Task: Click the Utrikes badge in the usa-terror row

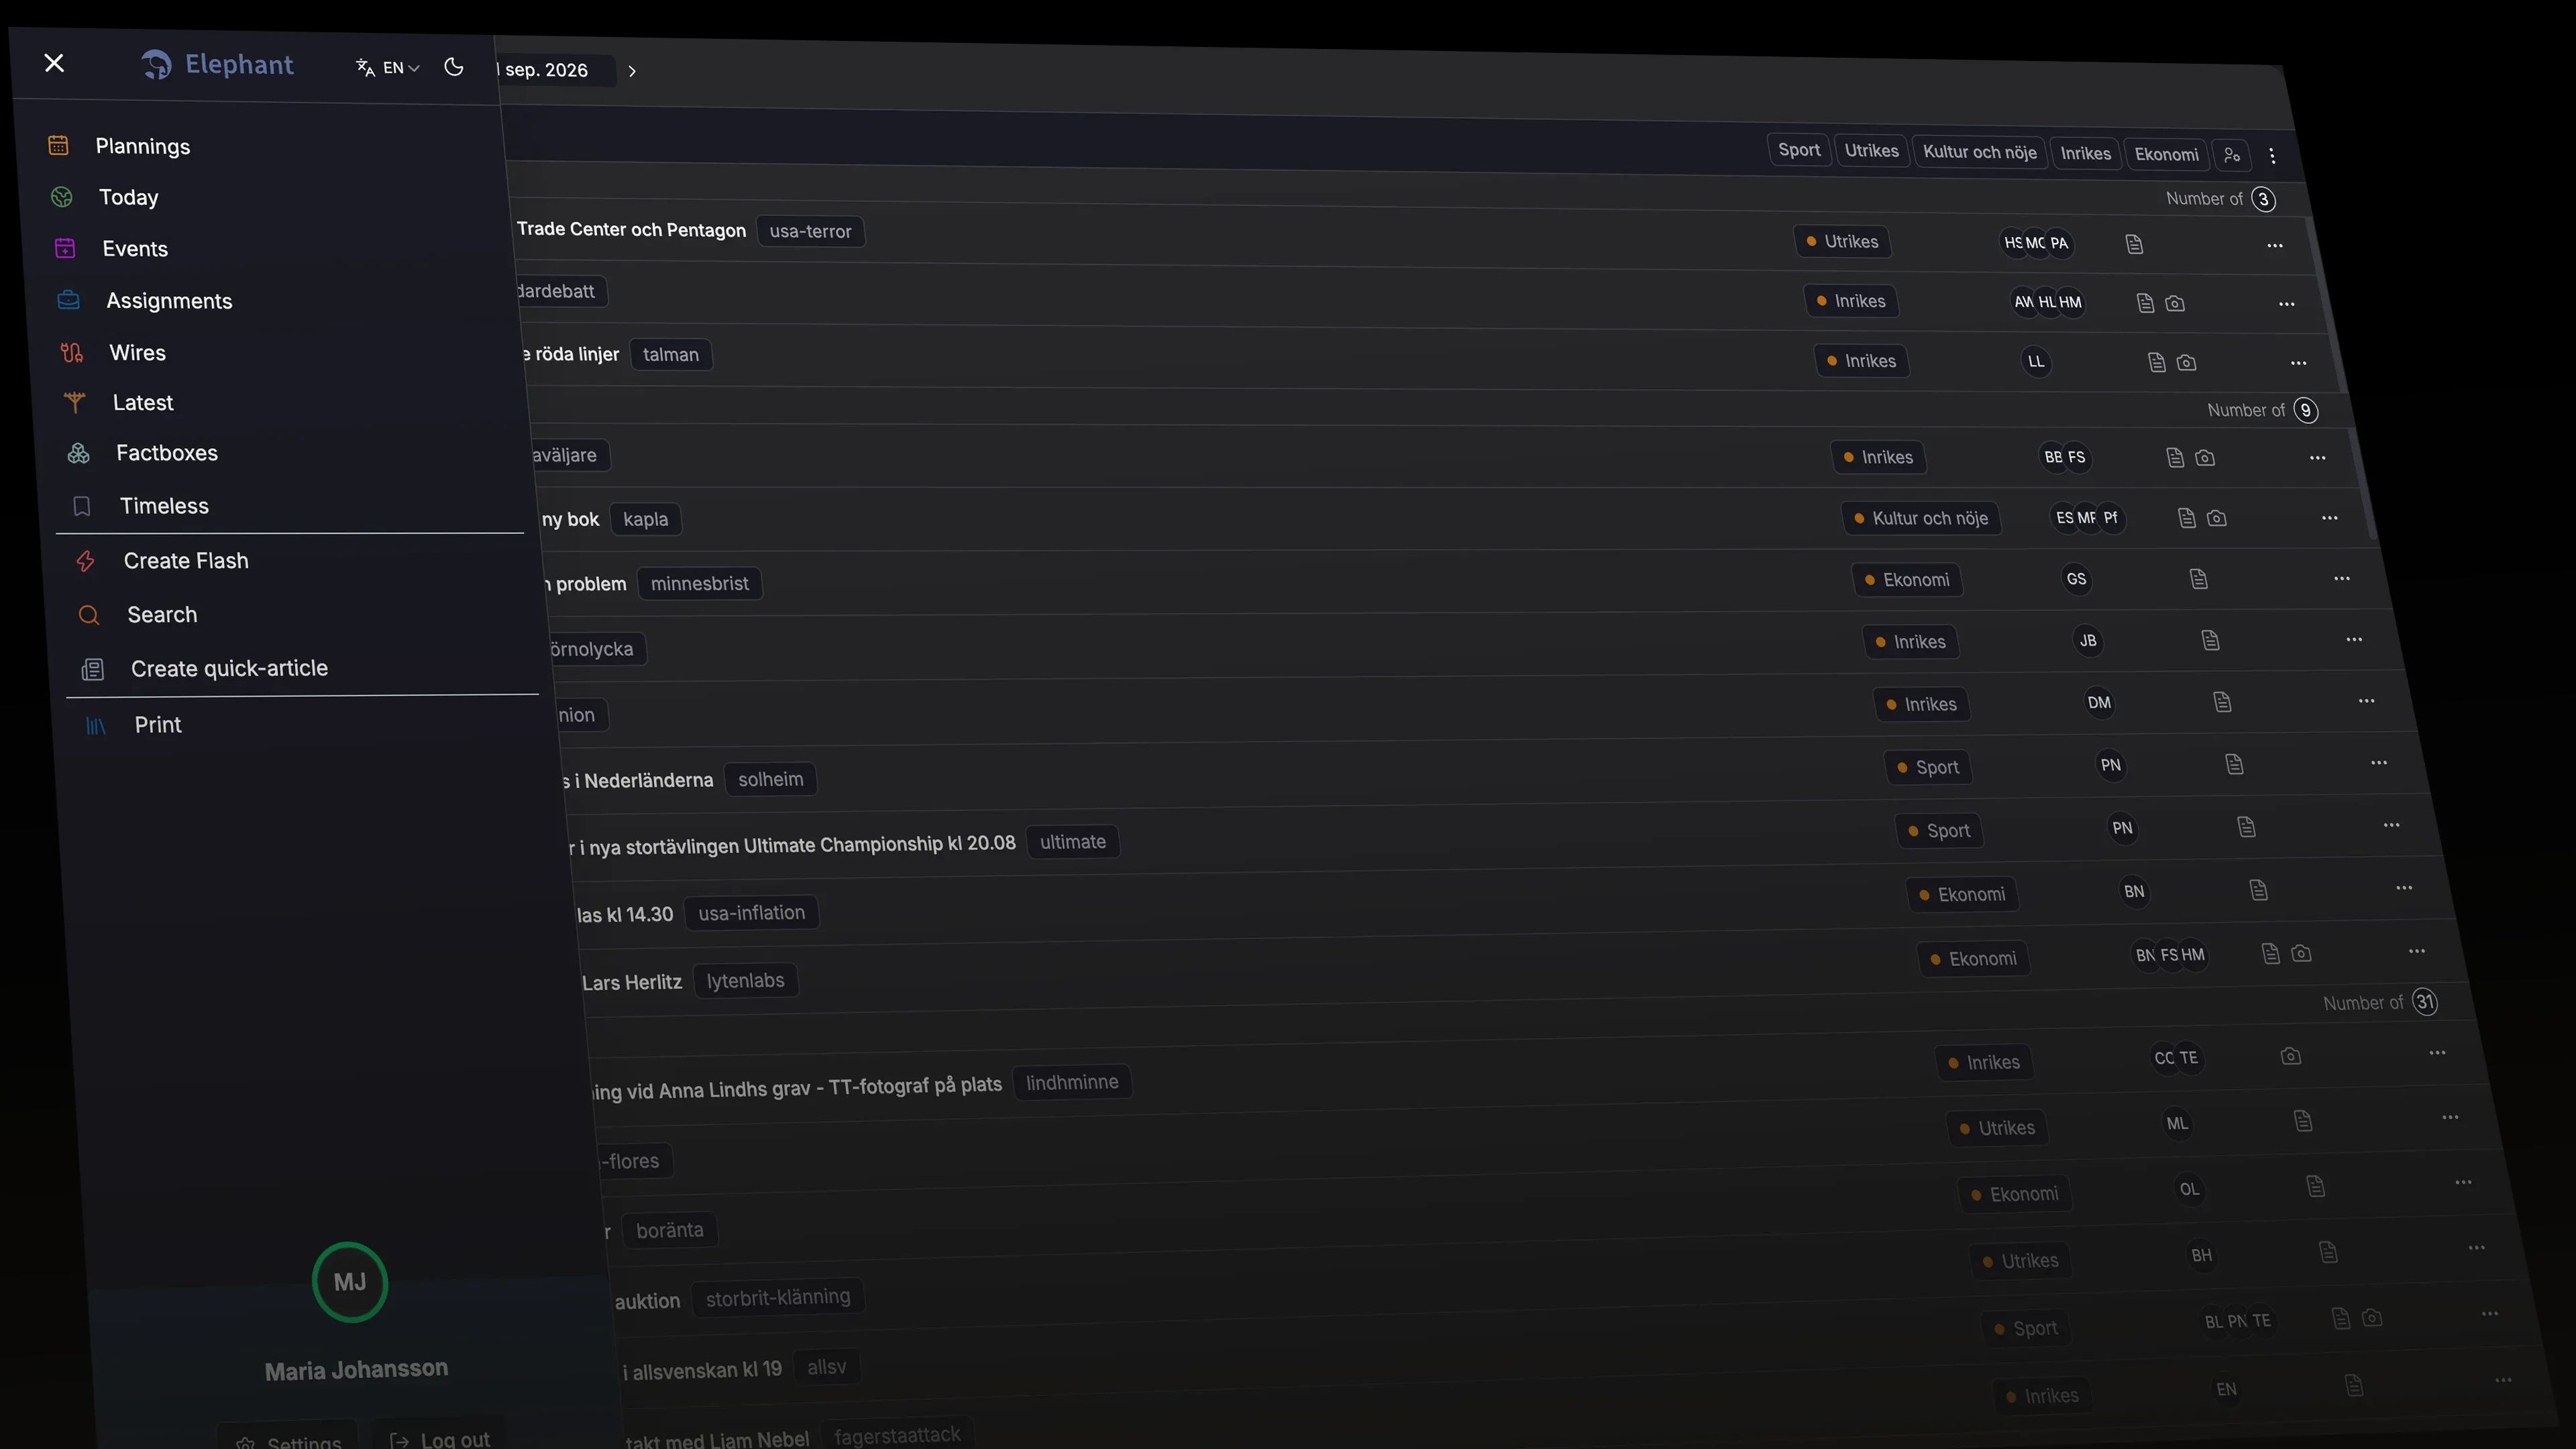Action: (1842, 242)
